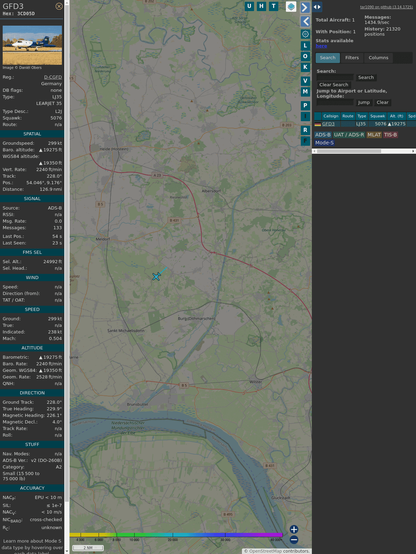This screenshot has height=554, width=416.
Task: Click the double-arrow sidebar toggle icon
Action: (317, 7)
